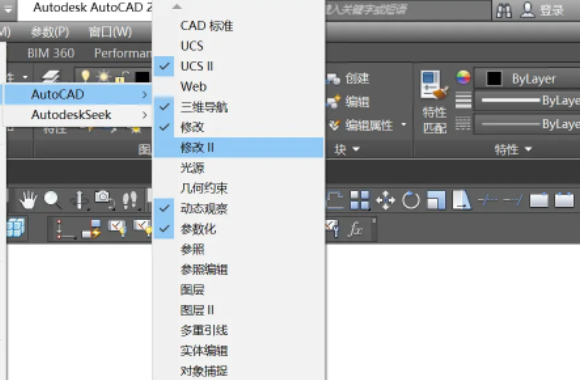The height and width of the screenshot is (380, 580).
Task: Click the light bulb layer icon
Action: click(85, 76)
